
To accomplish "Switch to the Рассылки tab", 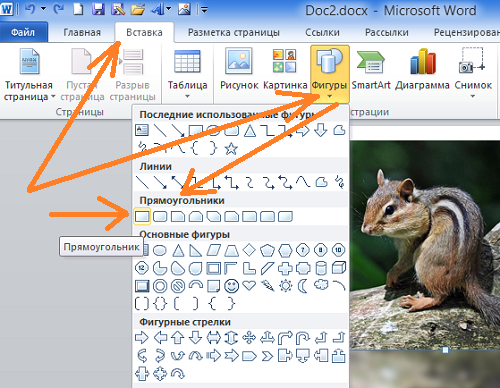I will pyautogui.click(x=387, y=32).
